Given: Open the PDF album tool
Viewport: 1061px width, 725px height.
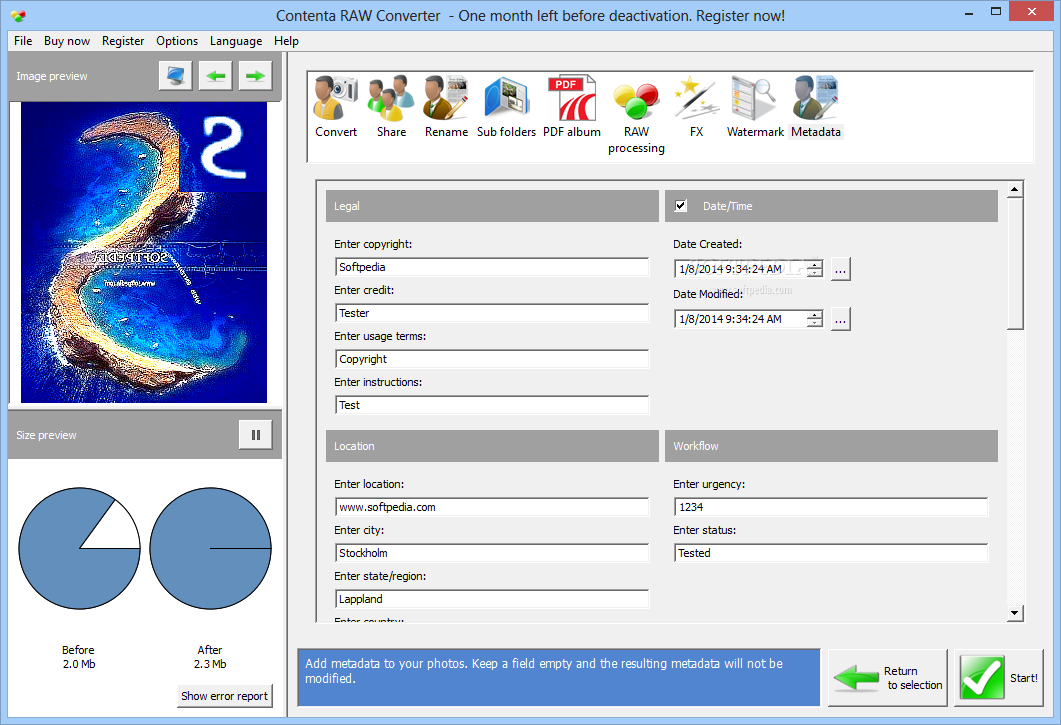Looking at the screenshot, I should tap(572, 107).
